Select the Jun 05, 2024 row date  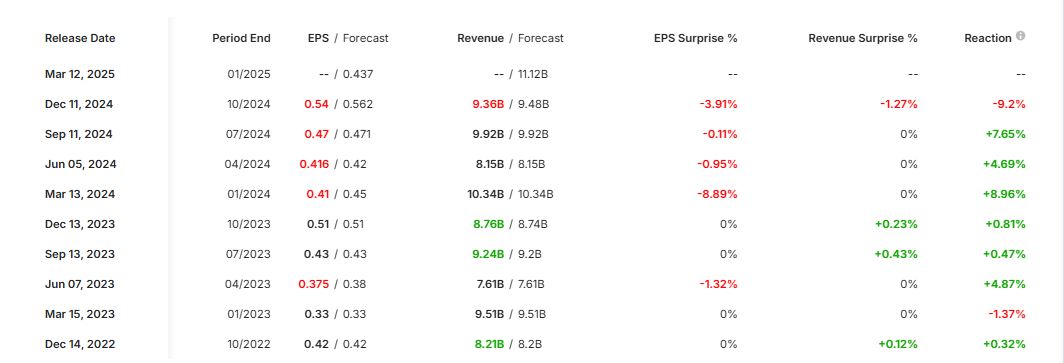[81, 164]
